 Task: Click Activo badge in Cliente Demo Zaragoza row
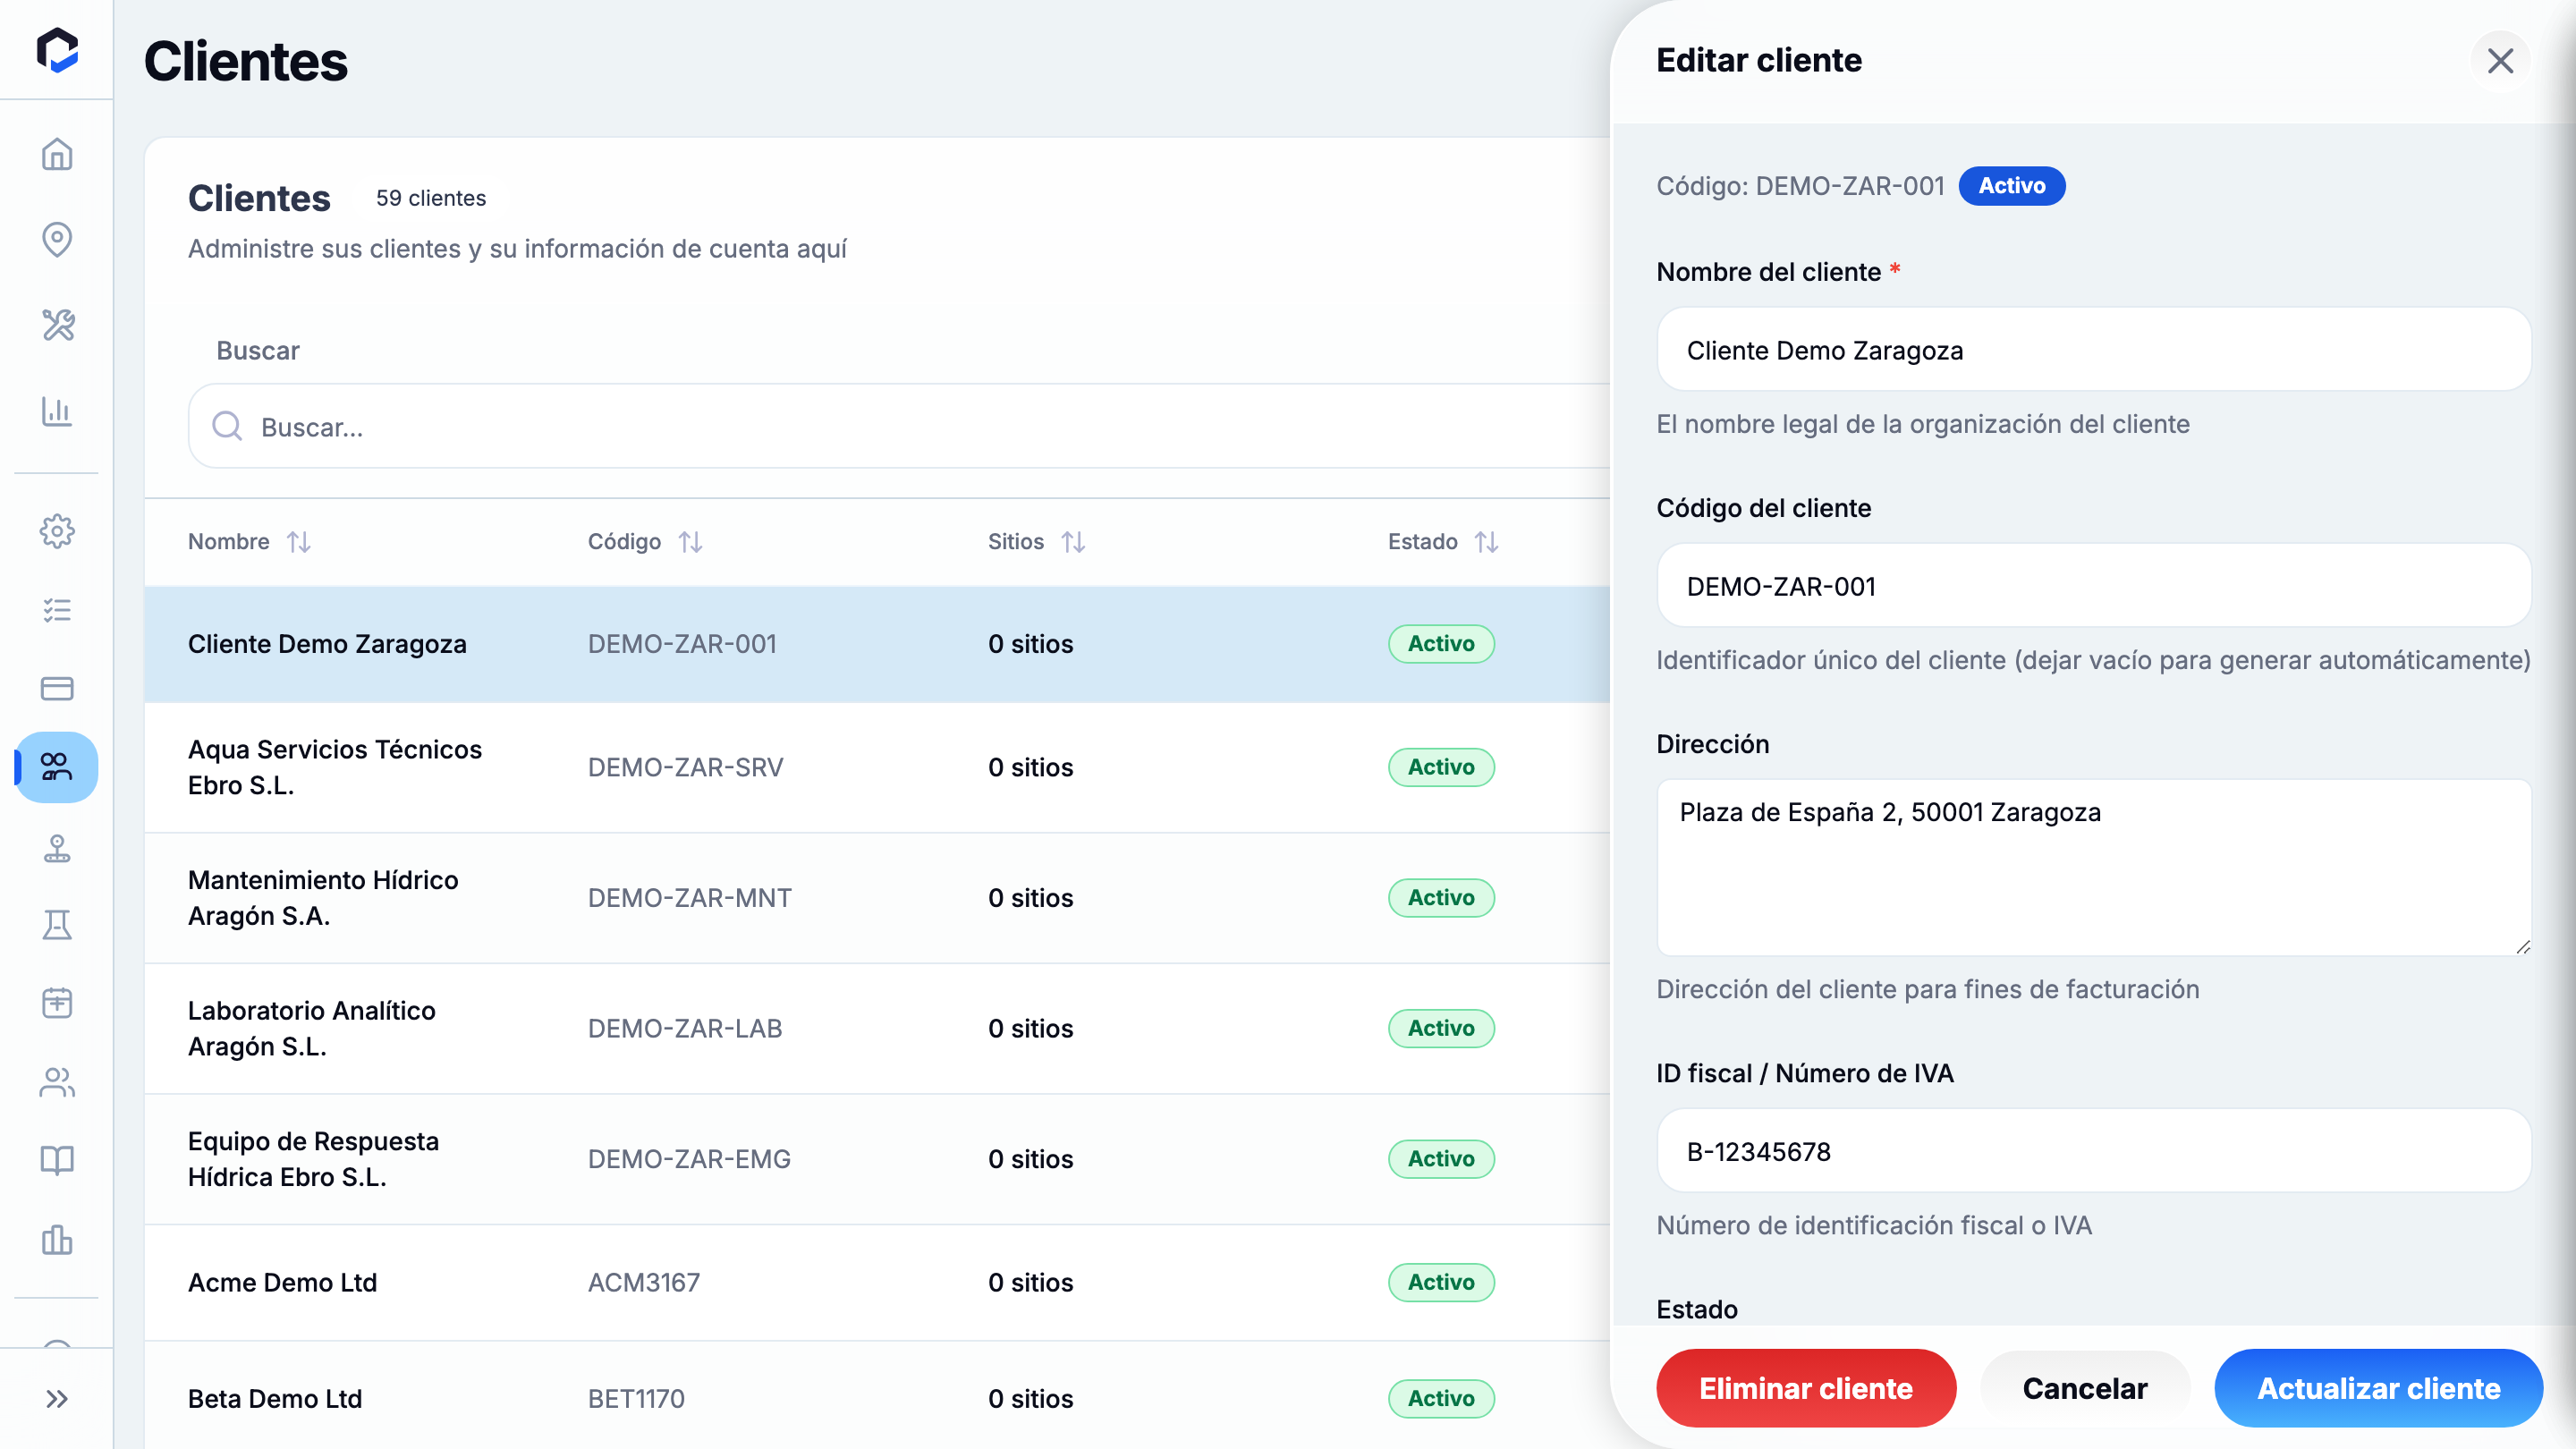point(1441,644)
